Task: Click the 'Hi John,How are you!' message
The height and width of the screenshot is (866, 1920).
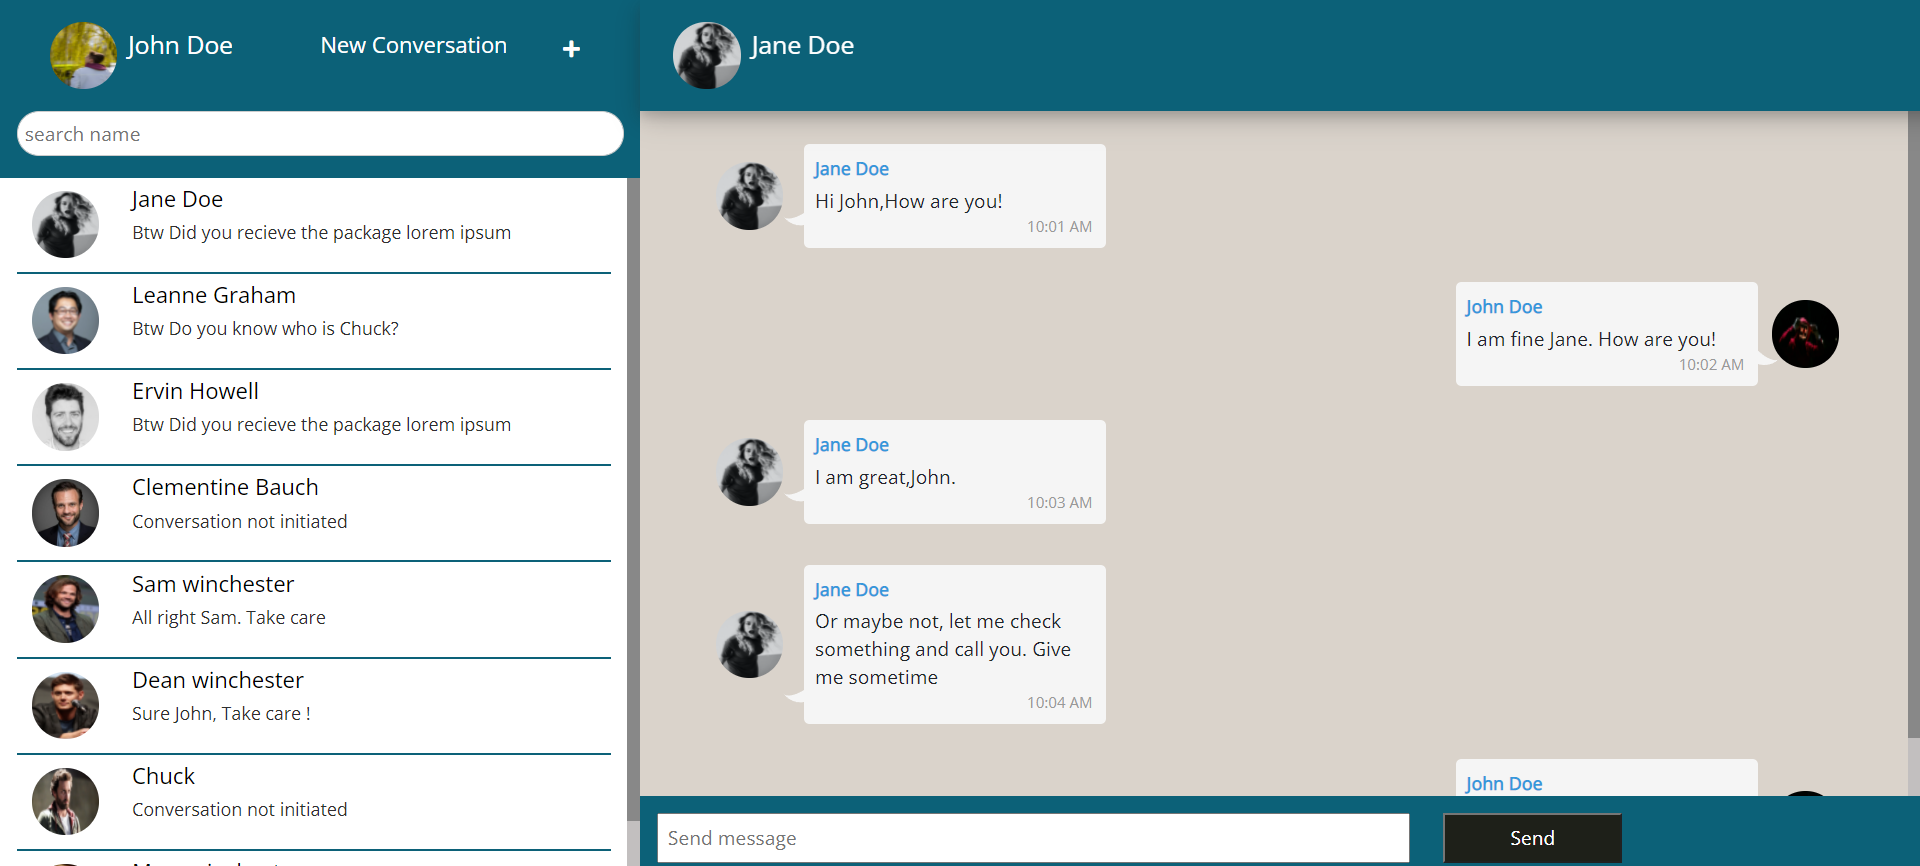Action: [909, 202]
